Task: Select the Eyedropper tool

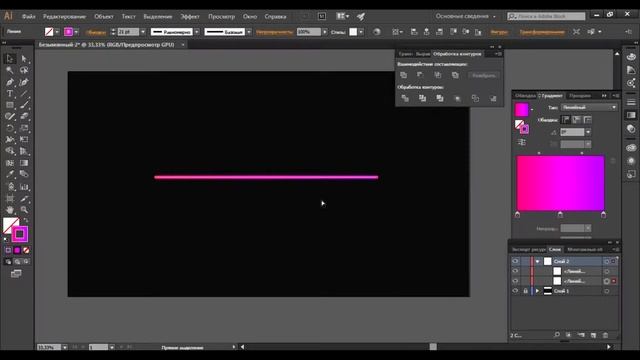Action: (x=10, y=174)
